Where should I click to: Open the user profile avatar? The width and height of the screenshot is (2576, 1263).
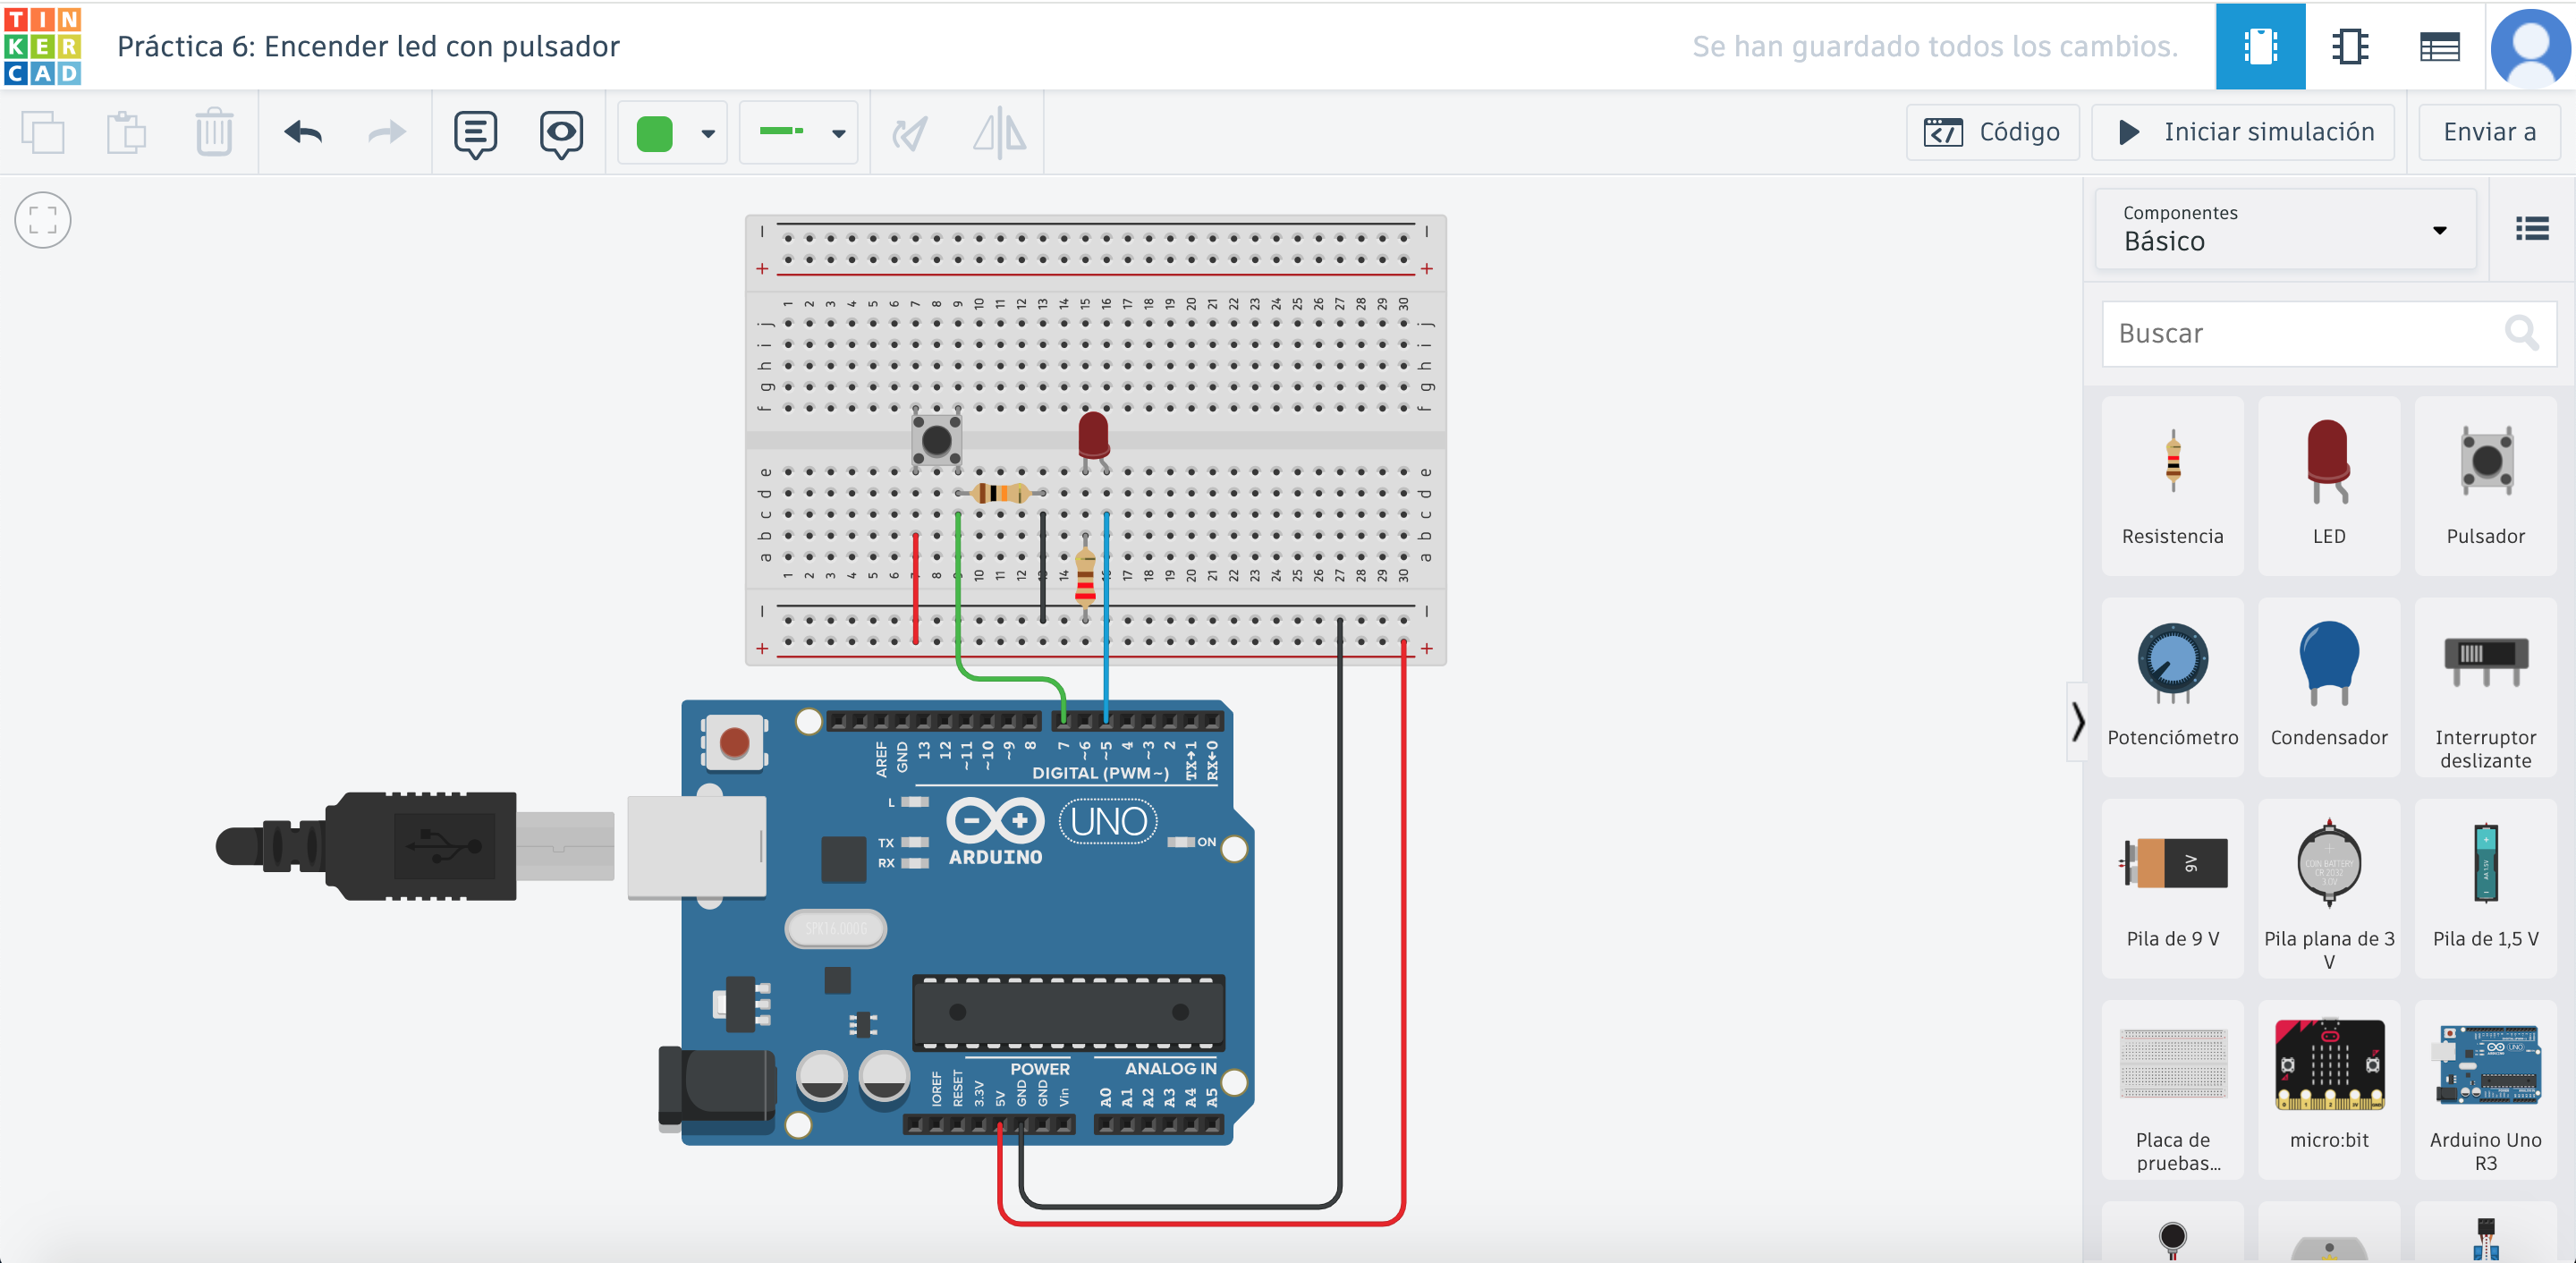pos(2530,46)
